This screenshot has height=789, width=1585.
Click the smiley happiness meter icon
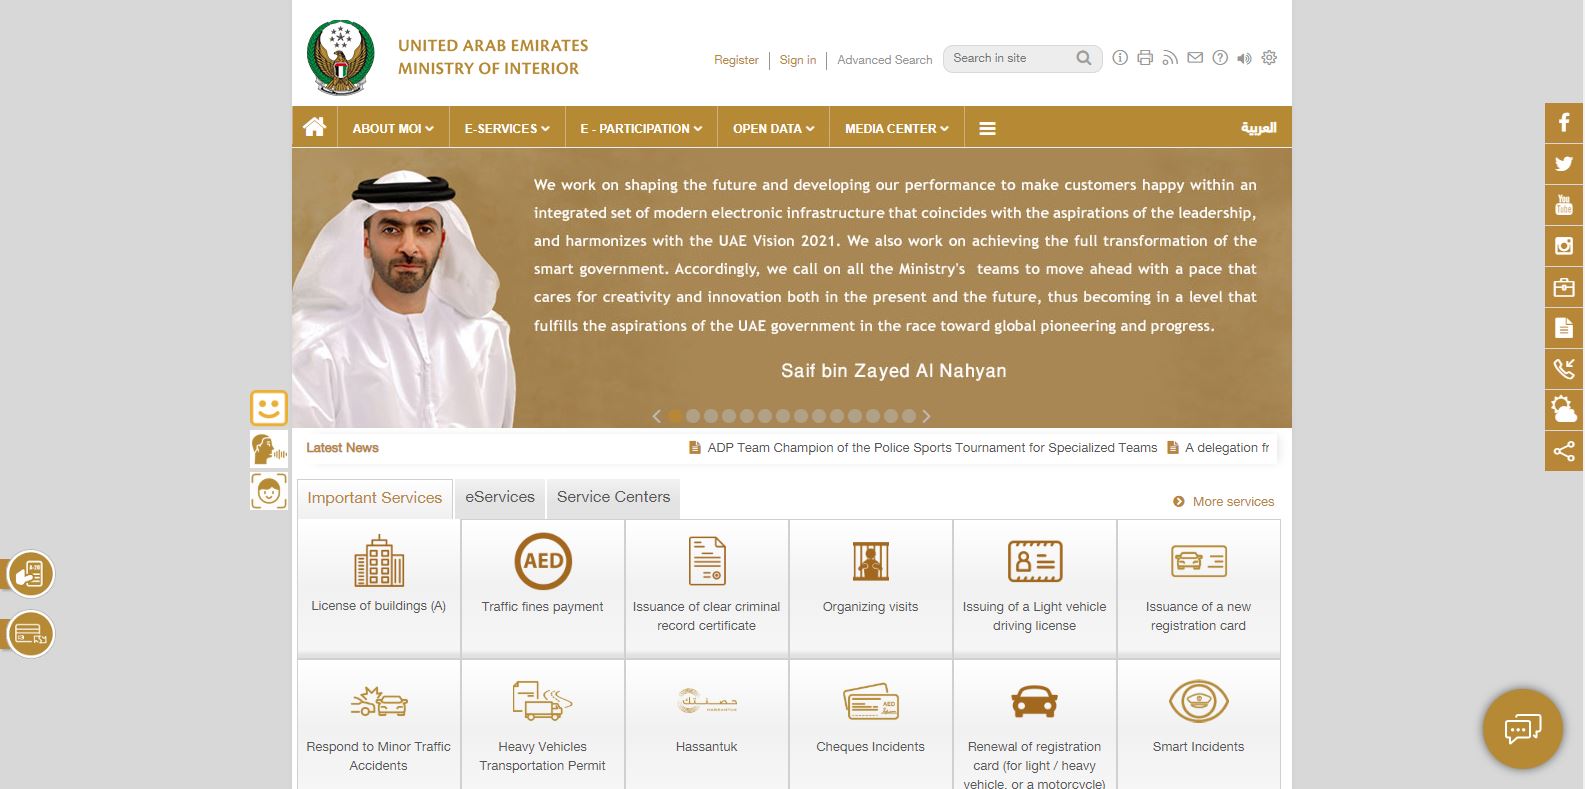[x=268, y=408]
